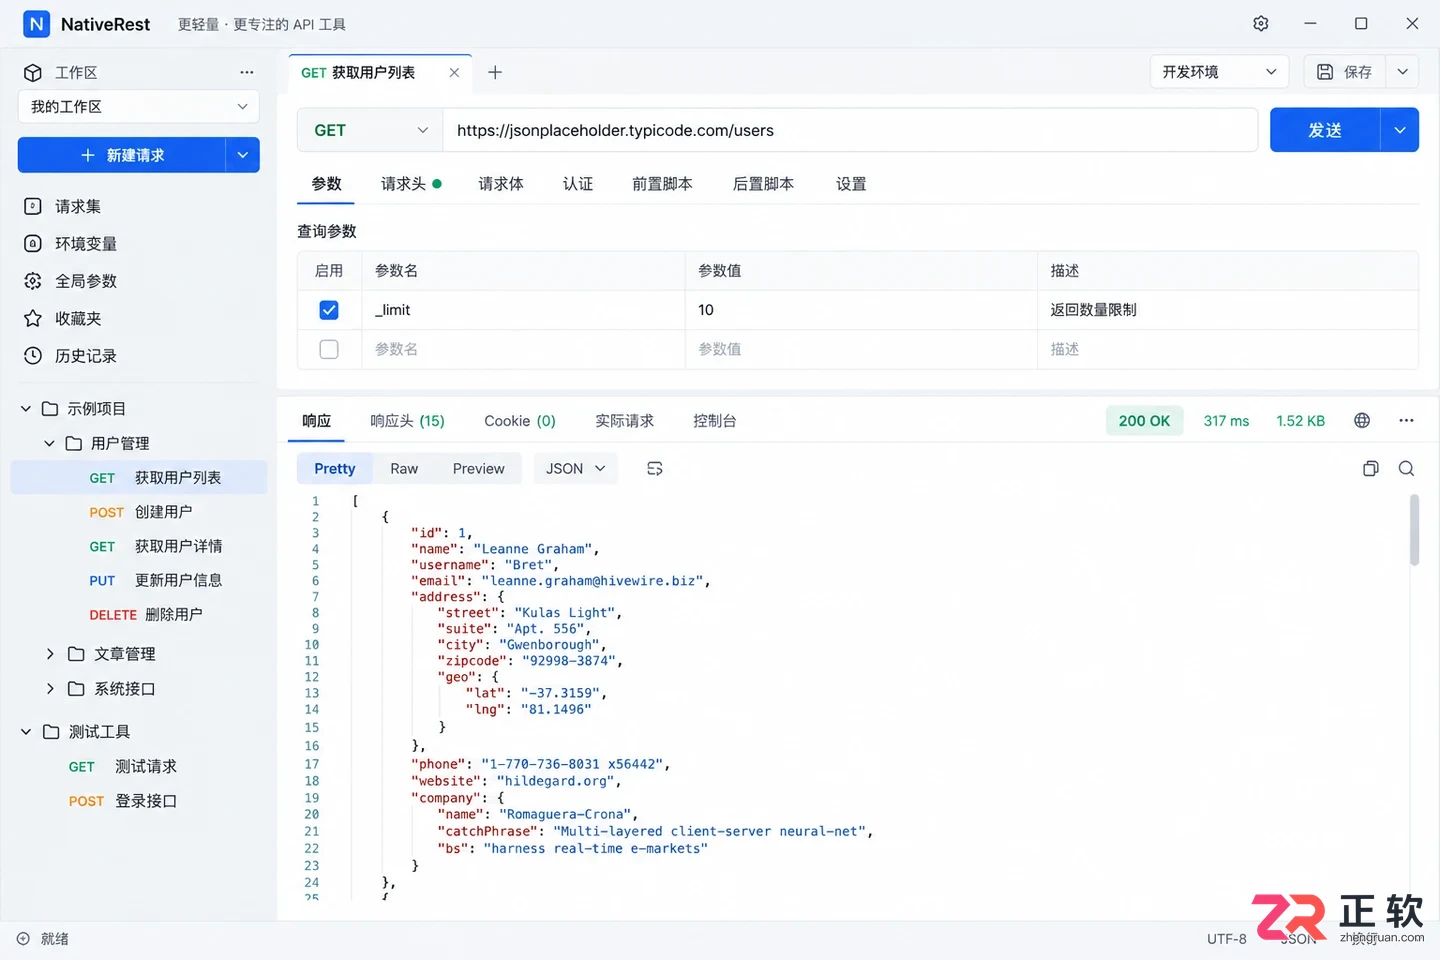Expand the 文章管理 folder
The width and height of the screenshot is (1440, 960).
pos(50,654)
